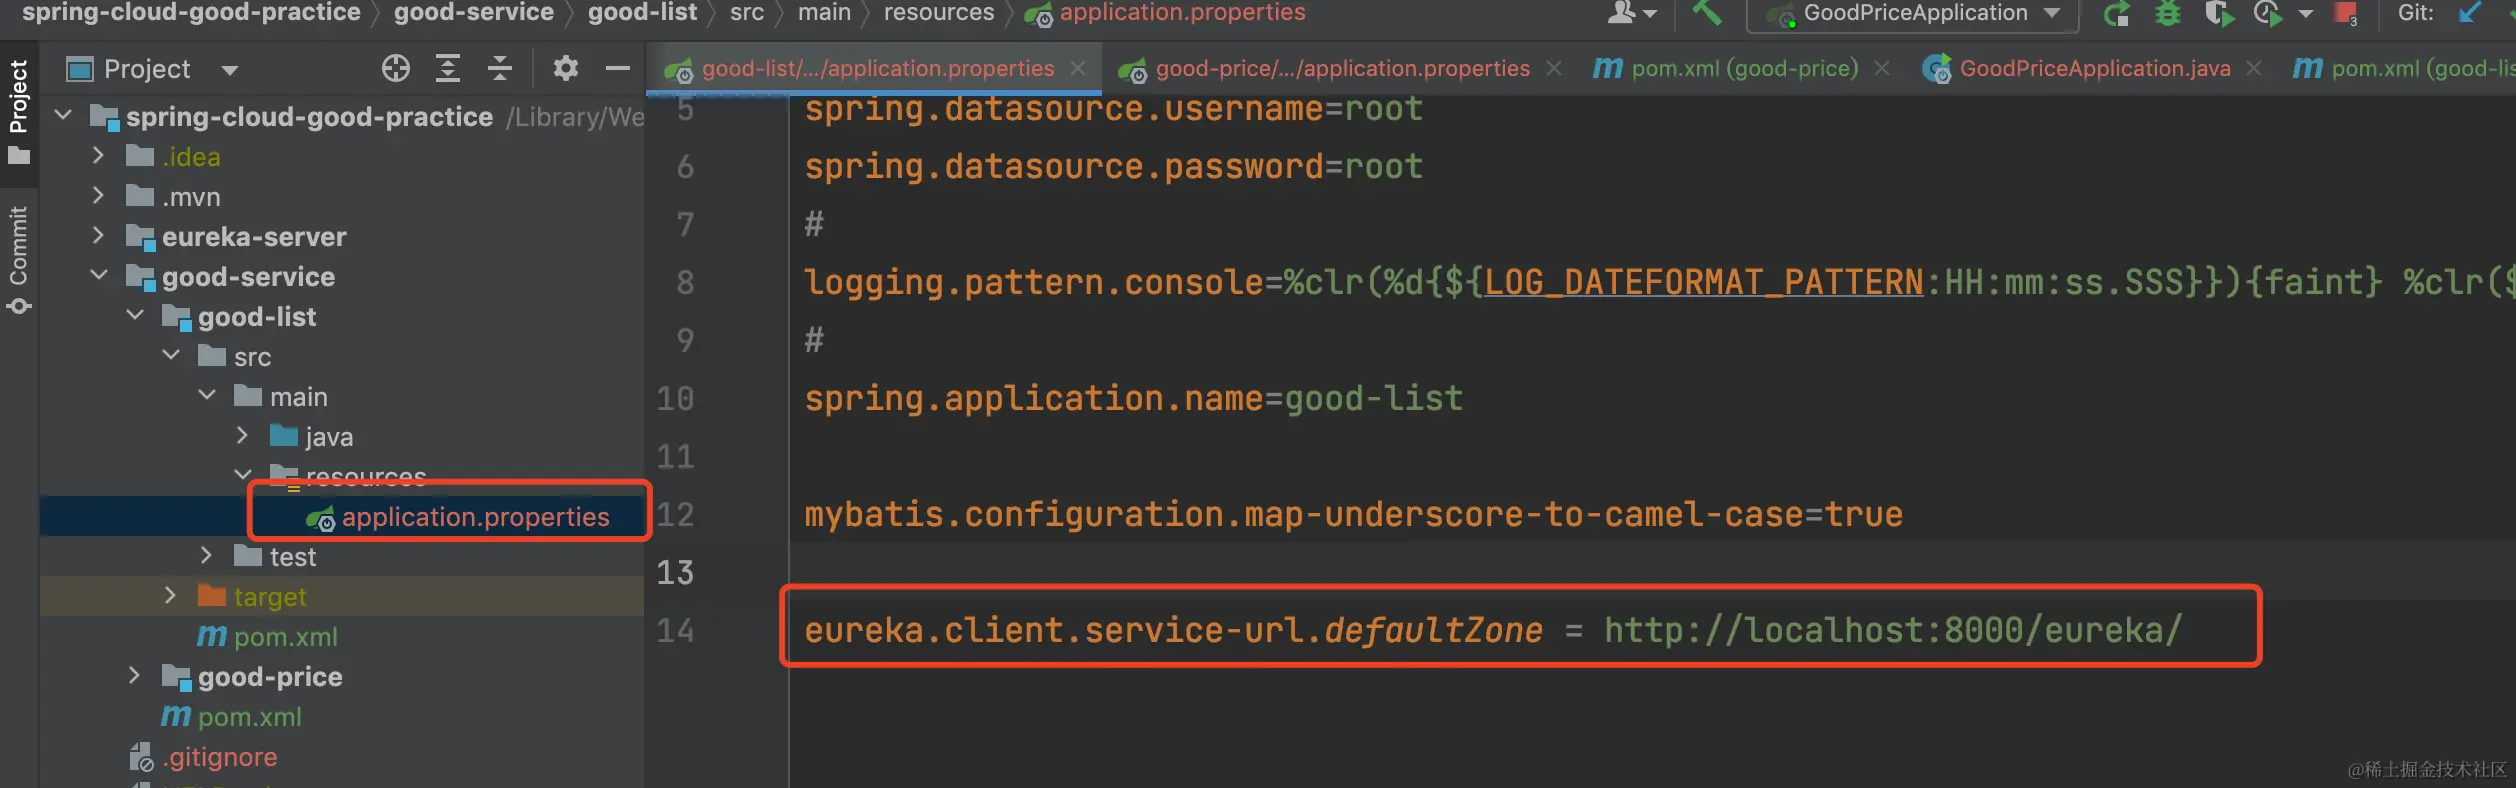Toggle the Project tool window sidebar stripe
Viewport: 2516px width, 788px height.
click(19, 110)
